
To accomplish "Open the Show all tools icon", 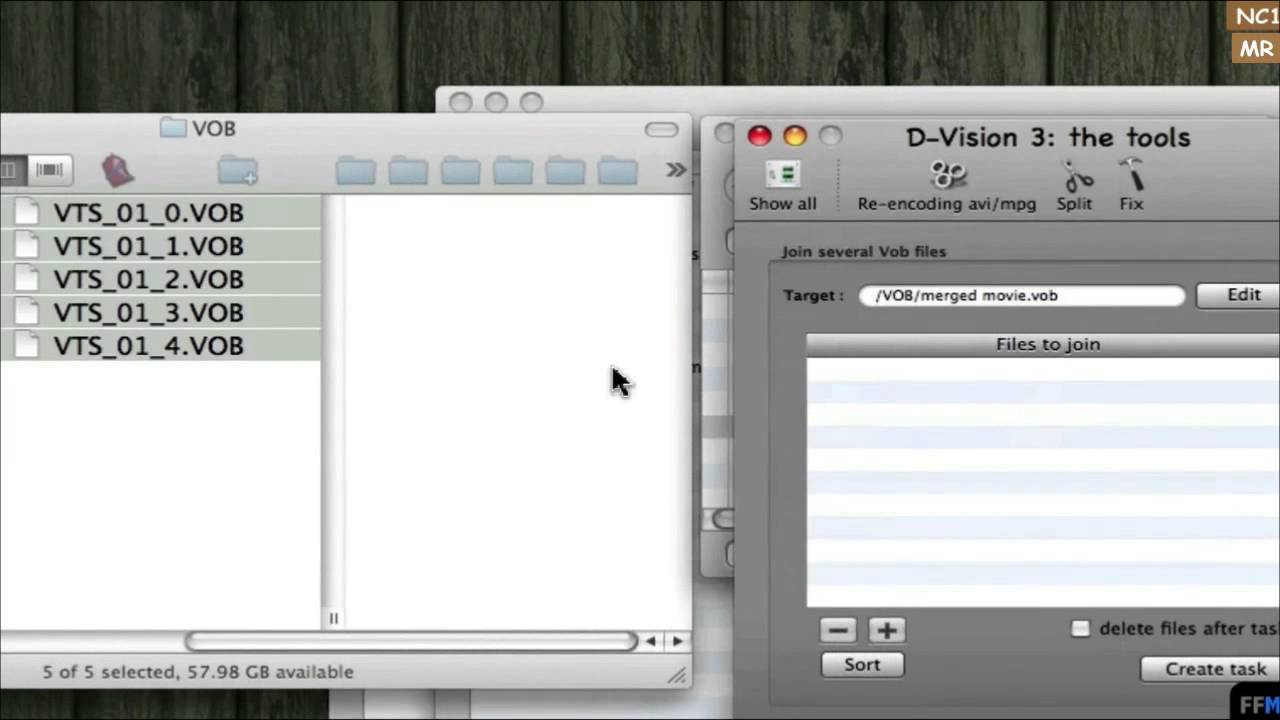I will coord(783,187).
